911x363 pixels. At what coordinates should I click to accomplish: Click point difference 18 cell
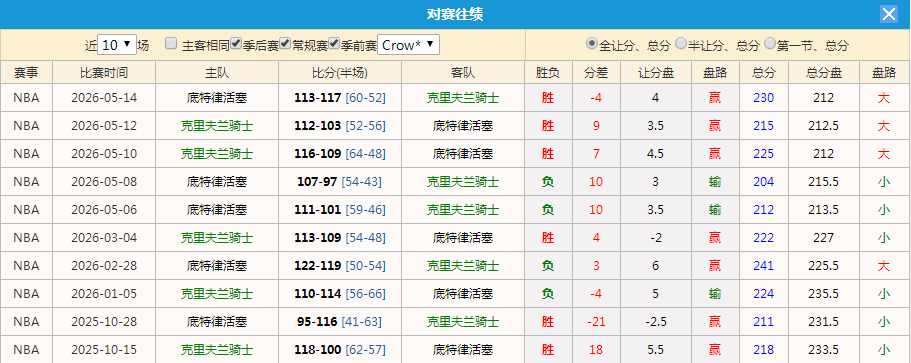click(596, 350)
